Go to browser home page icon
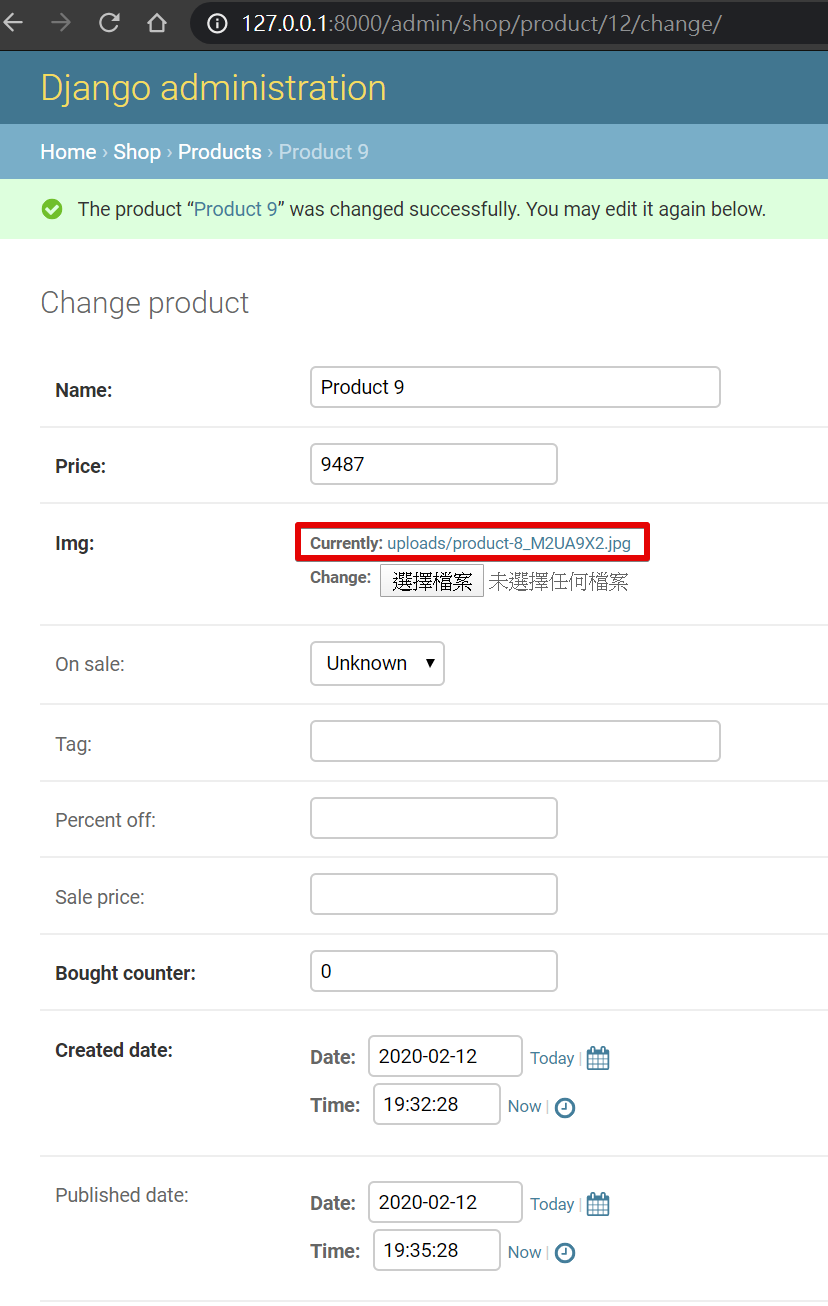Screen dimensions: 828x1306 tap(157, 23)
